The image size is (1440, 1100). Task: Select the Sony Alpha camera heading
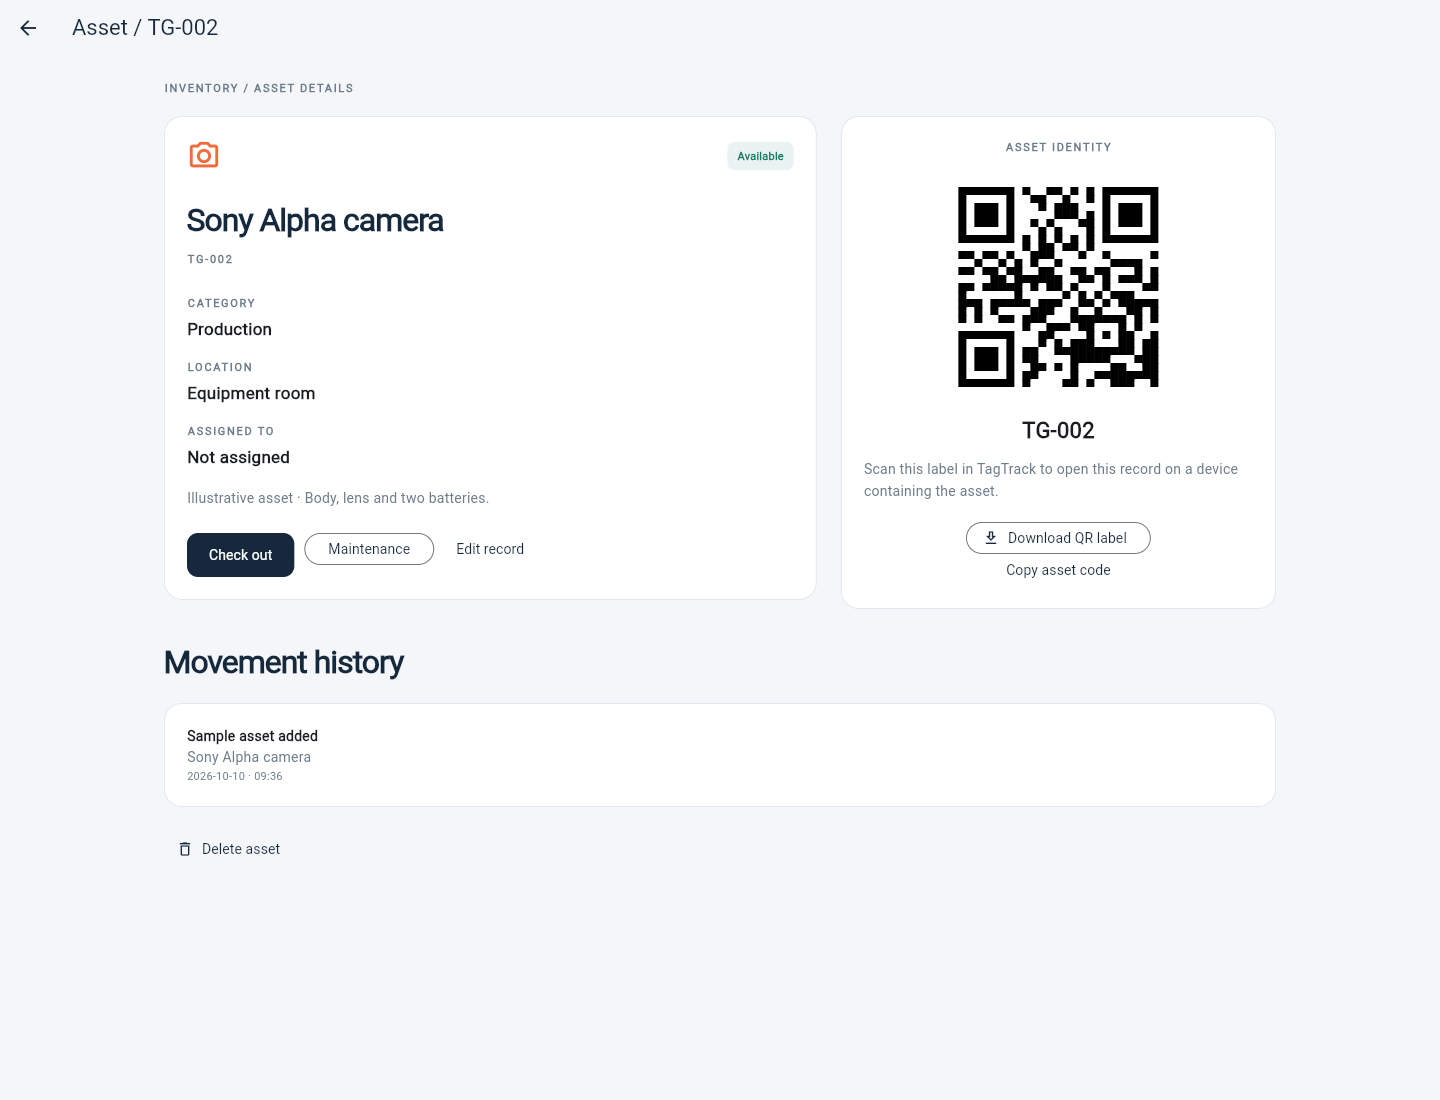[x=315, y=220]
